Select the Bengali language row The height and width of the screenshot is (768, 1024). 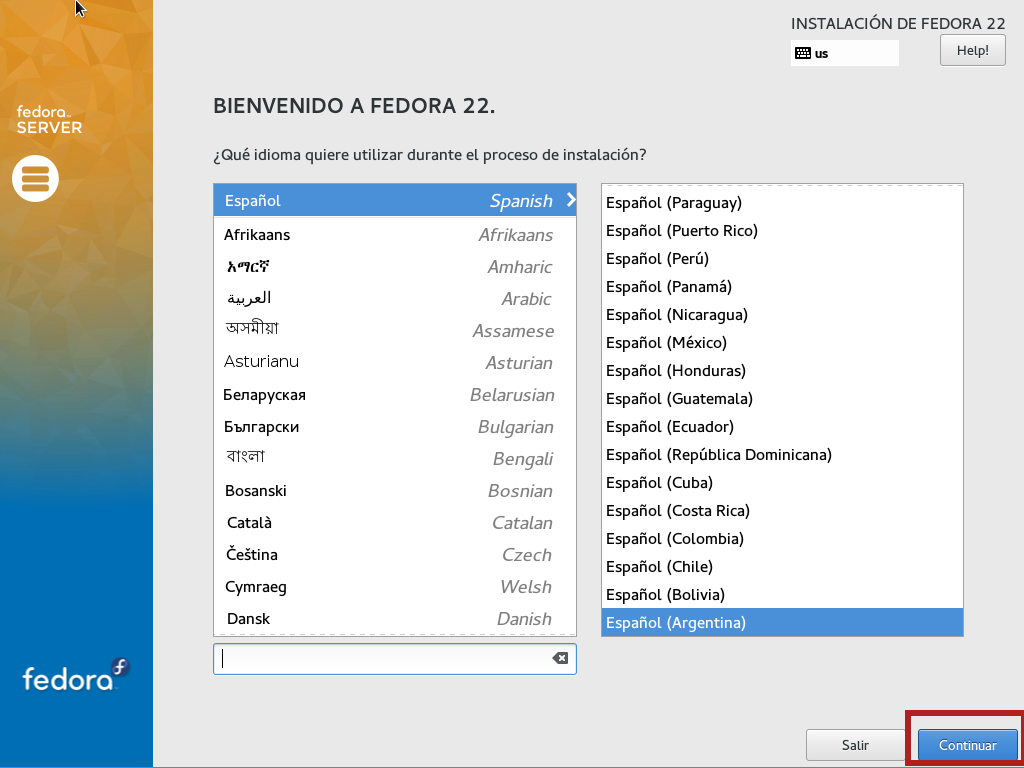click(394, 458)
